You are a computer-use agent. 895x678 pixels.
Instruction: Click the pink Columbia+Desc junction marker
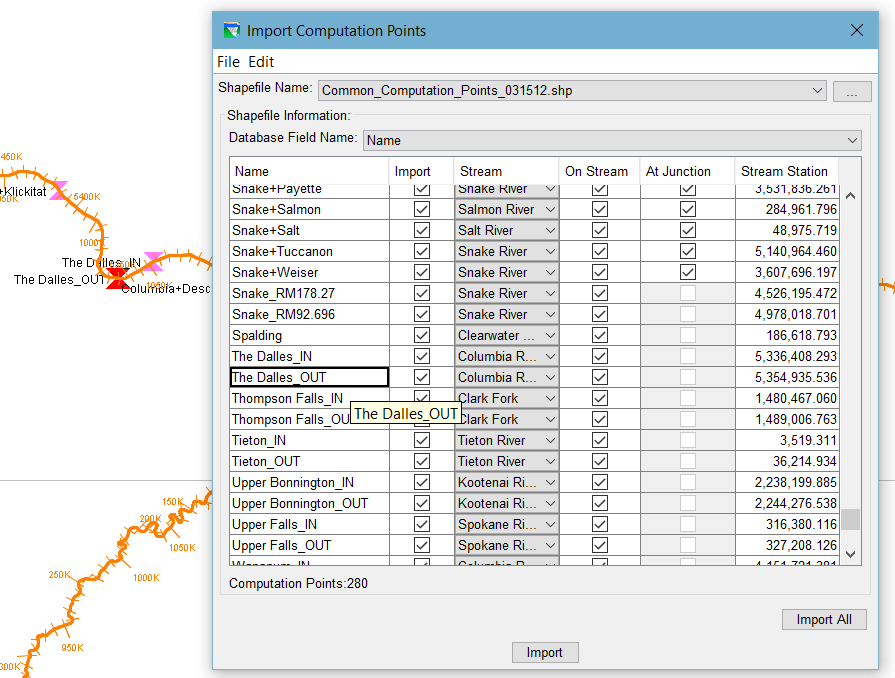click(x=153, y=262)
